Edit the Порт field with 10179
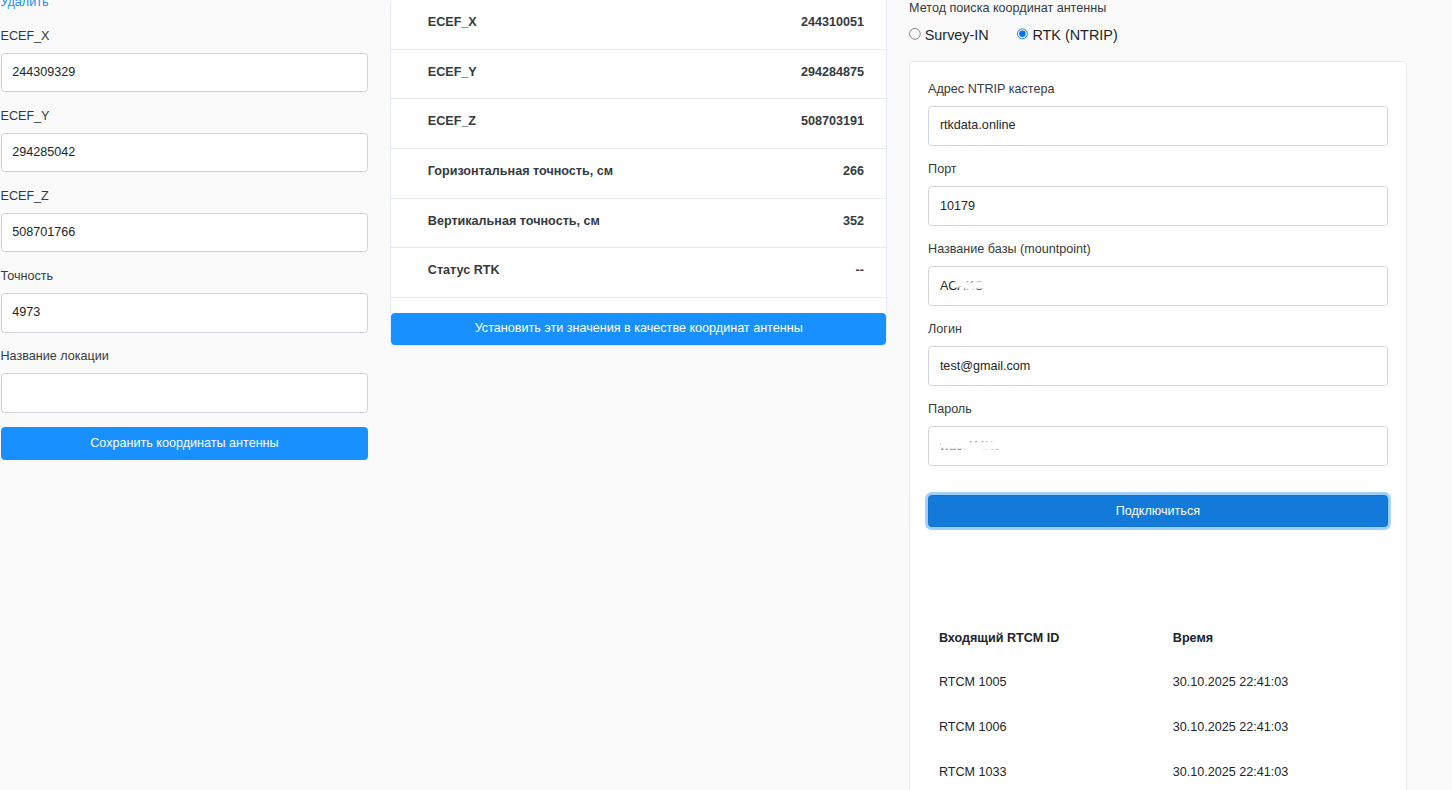Screen dimensions: 1452x790 click(1157, 206)
